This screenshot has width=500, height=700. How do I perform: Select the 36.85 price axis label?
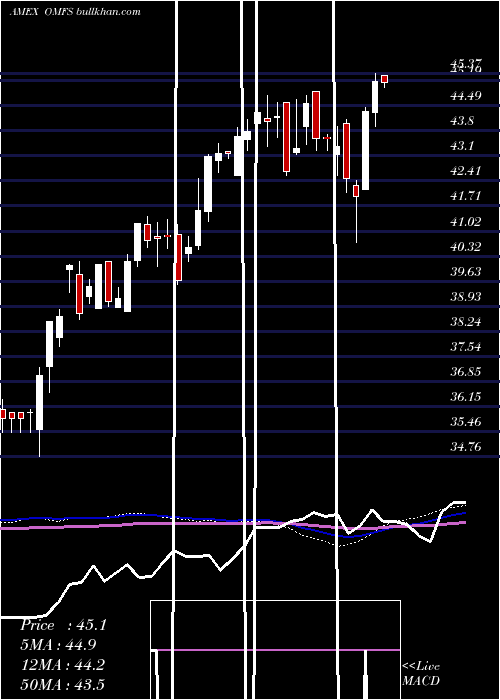coord(466,371)
